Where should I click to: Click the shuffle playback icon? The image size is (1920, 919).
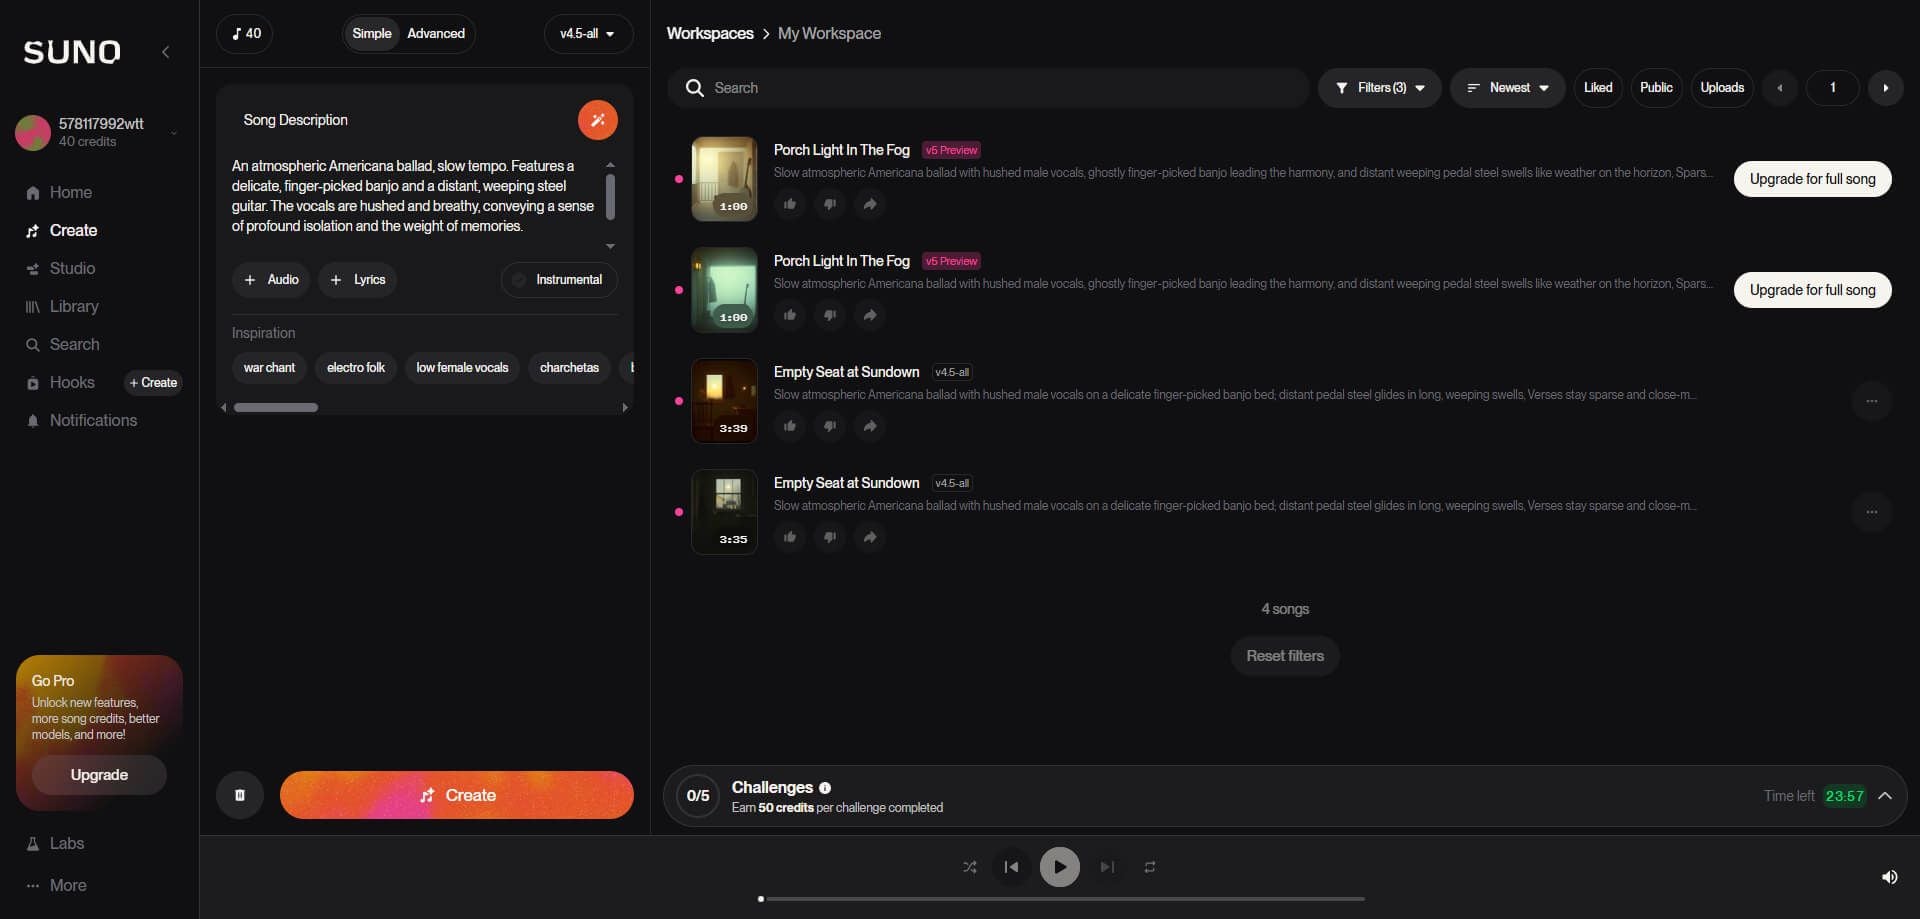(970, 867)
